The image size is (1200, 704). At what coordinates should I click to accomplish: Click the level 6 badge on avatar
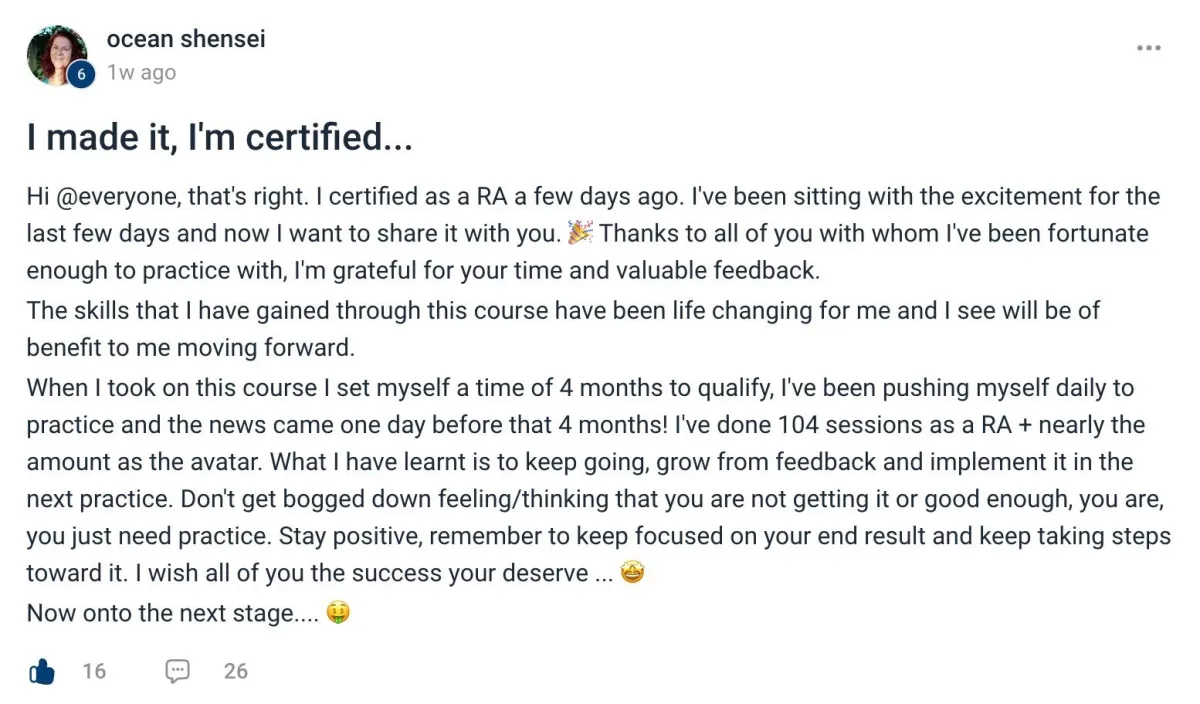(80, 74)
